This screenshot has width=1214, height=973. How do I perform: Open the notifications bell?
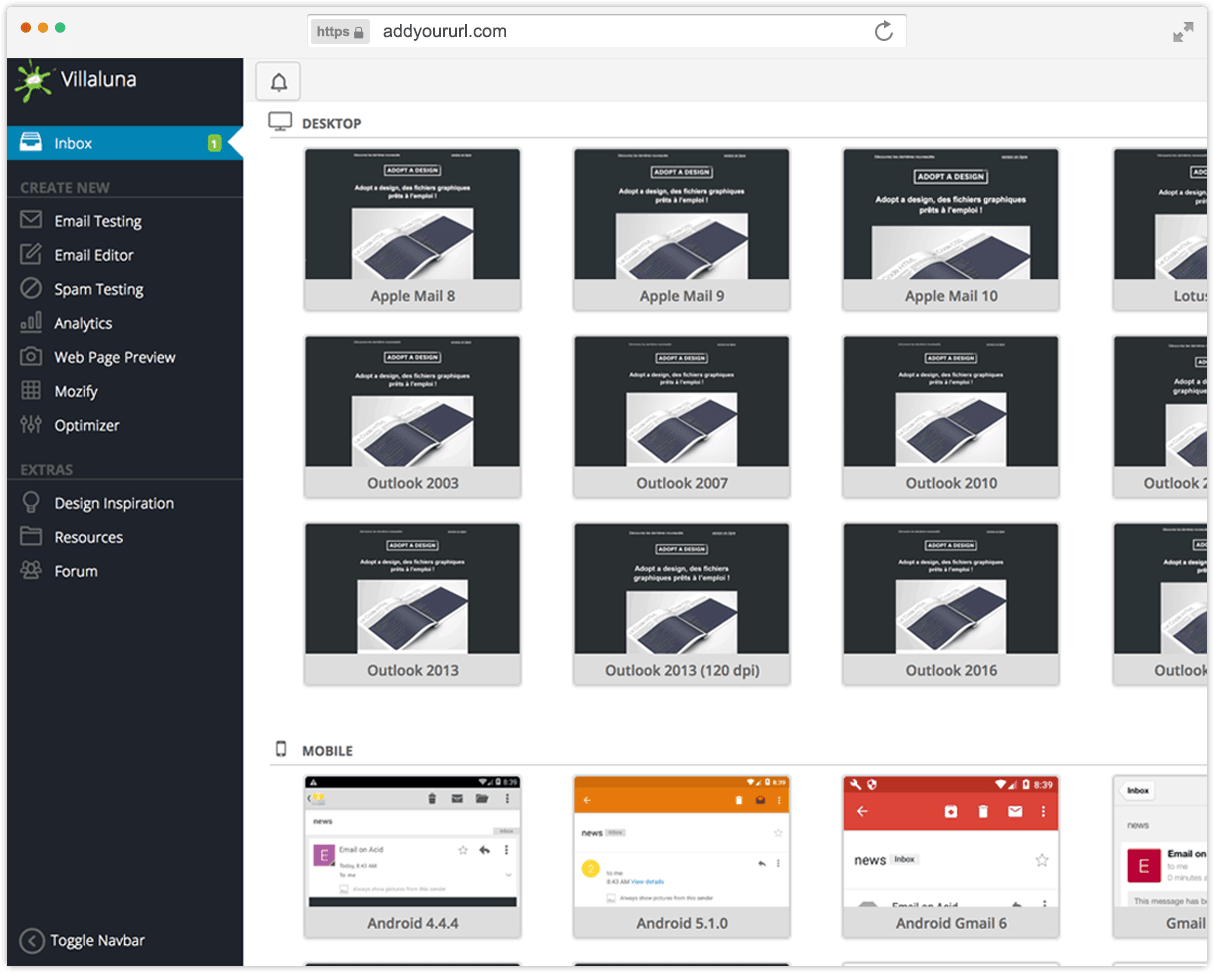[x=279, y=82]
